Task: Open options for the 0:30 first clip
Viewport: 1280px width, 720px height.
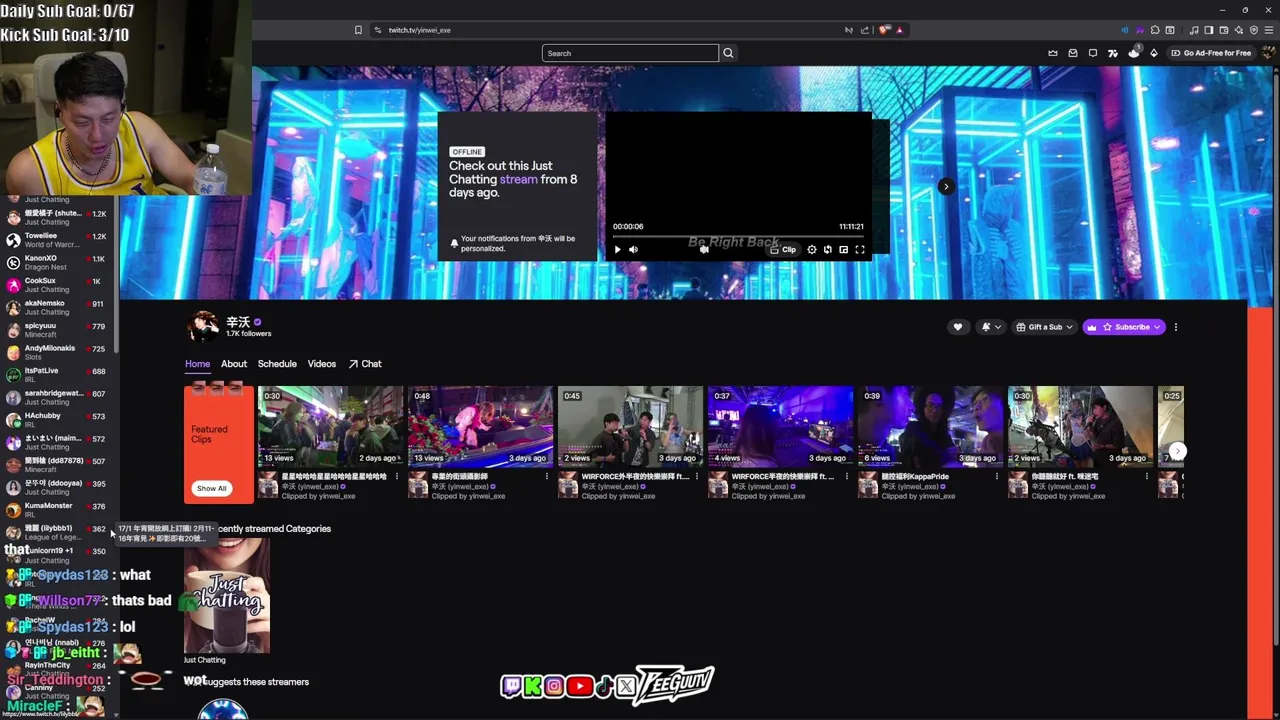Action: (x=397, y=477)
